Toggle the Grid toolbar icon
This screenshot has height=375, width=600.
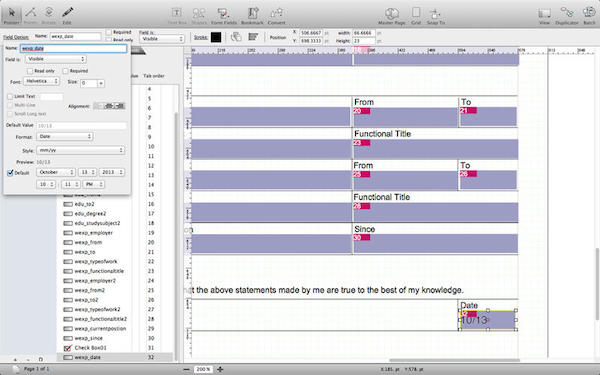click(416, 15)
